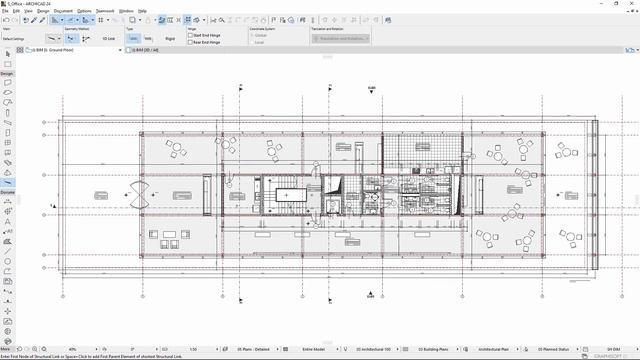Choose the Door tool below the Wall tool
Image resolution: width=640 pixels, height=360 pixels.
pos(8,93)
